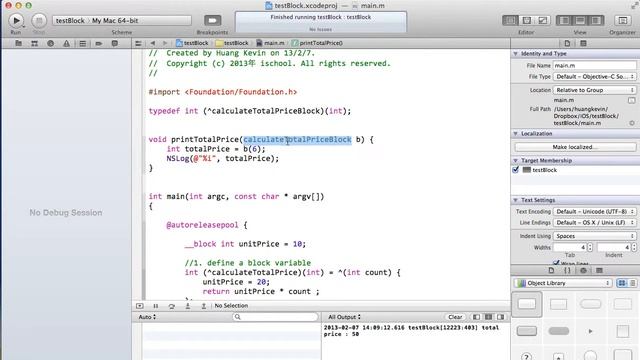Collapse the Localization section
Image resolution: width=640 pixels, height=360 pixels.
[x=516, y=133]
